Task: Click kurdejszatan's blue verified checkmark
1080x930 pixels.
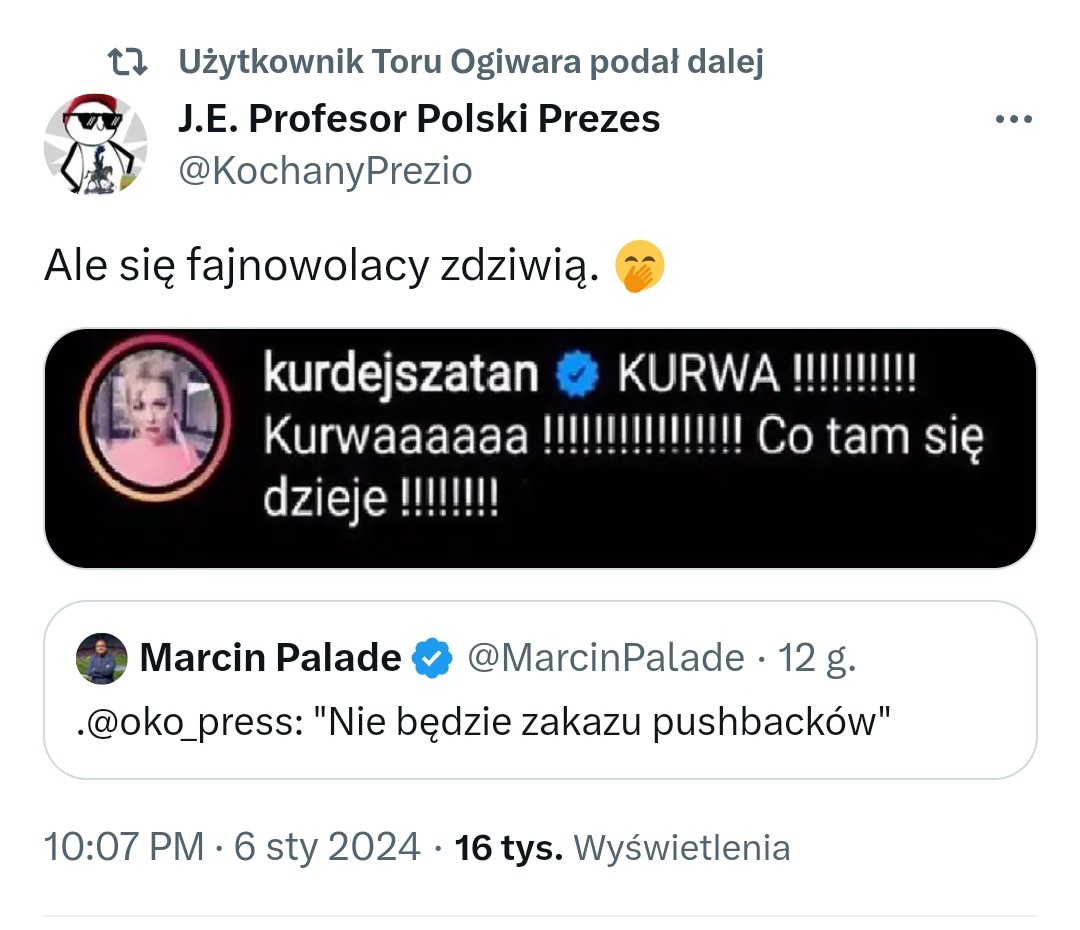Action: [577, 374]
